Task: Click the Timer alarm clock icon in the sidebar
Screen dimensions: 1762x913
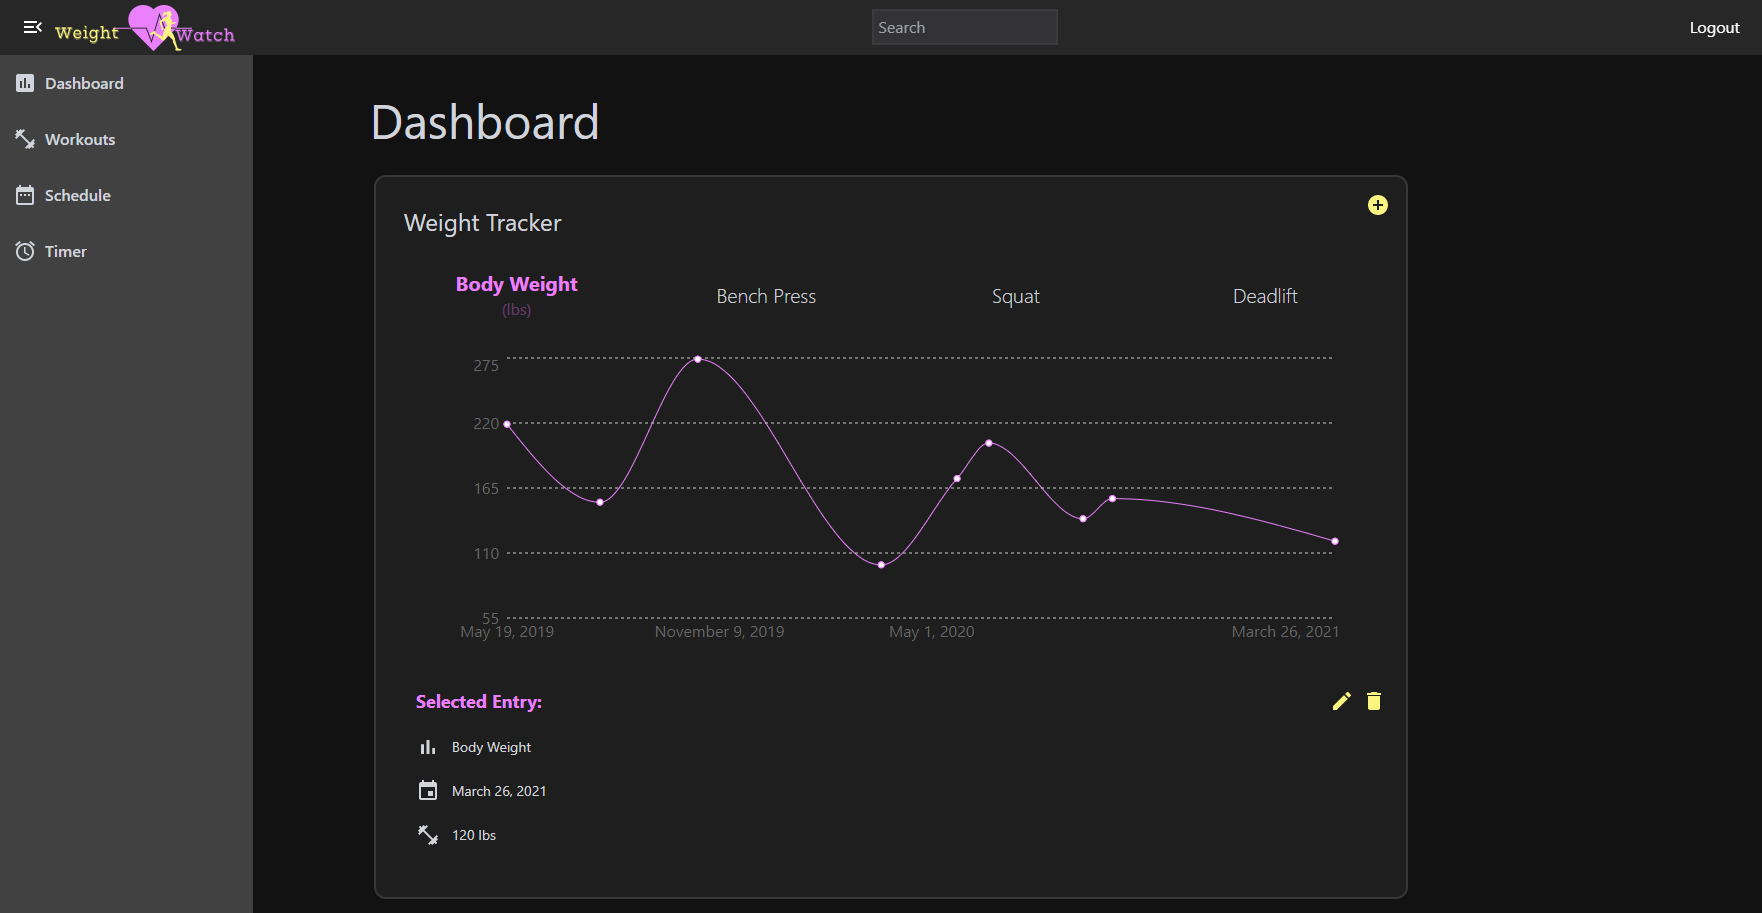Action: pos(25,251)
